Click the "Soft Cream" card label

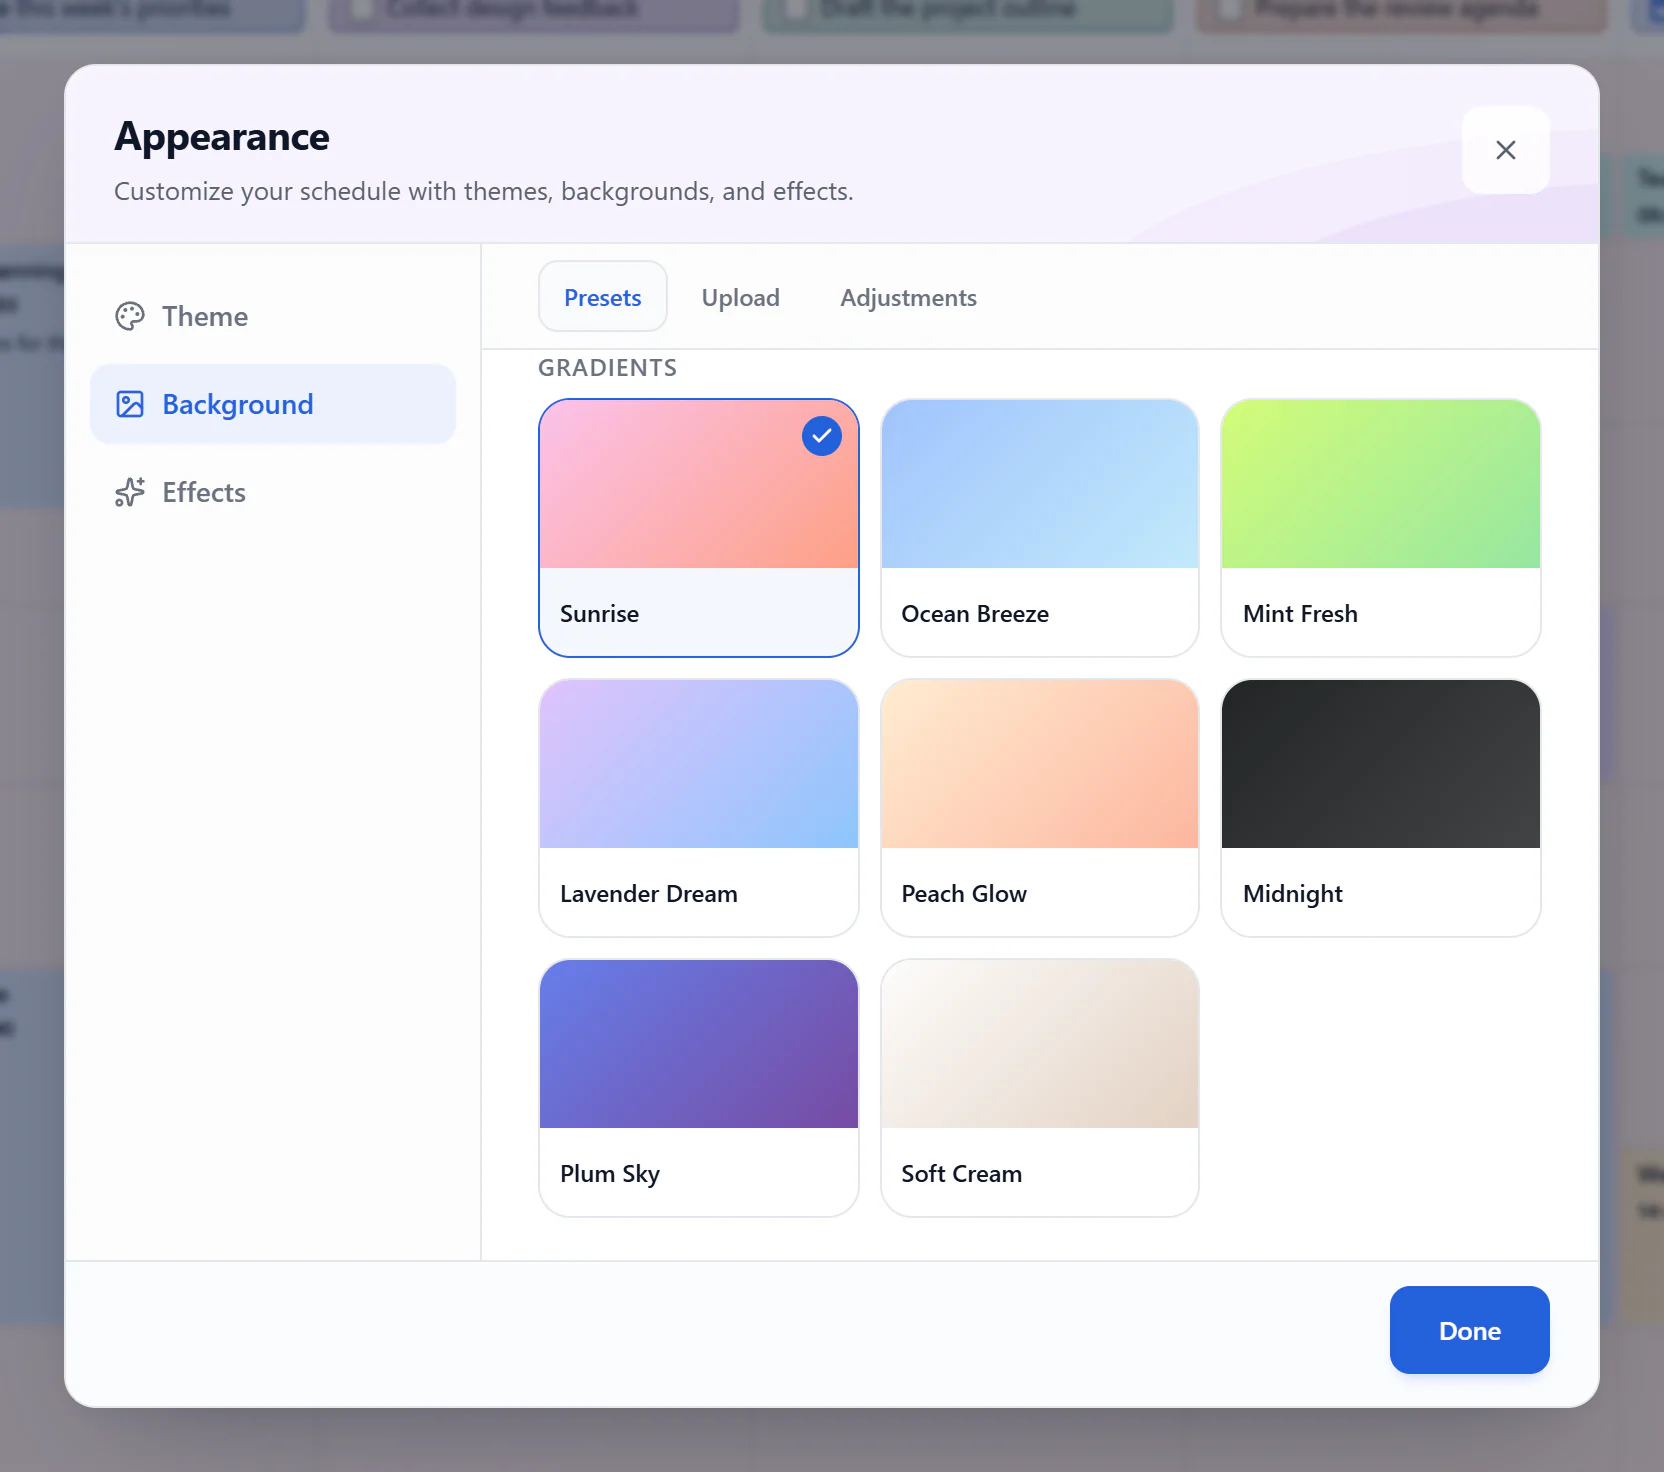pos(961,1174)
